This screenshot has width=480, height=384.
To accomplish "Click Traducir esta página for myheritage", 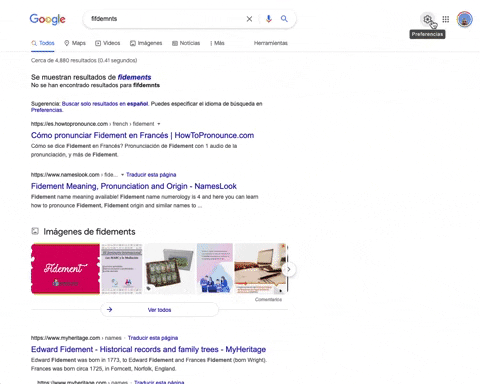I will (153, 338).
